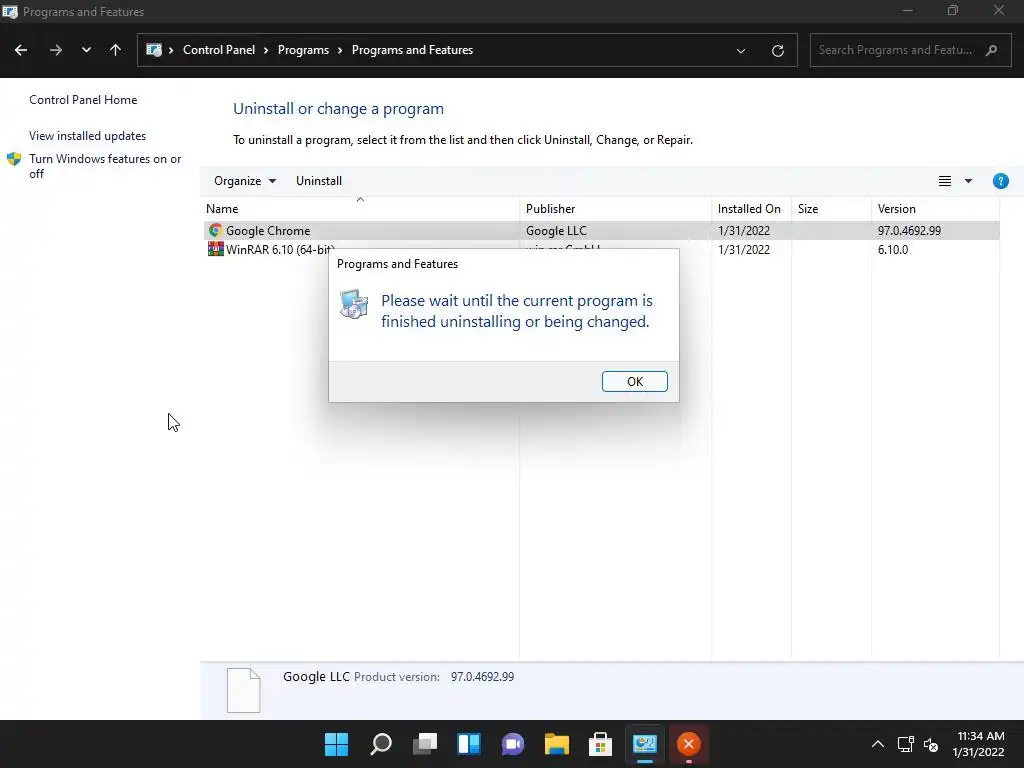Select Control Panel breadcrumb

[x=219, y=50]
